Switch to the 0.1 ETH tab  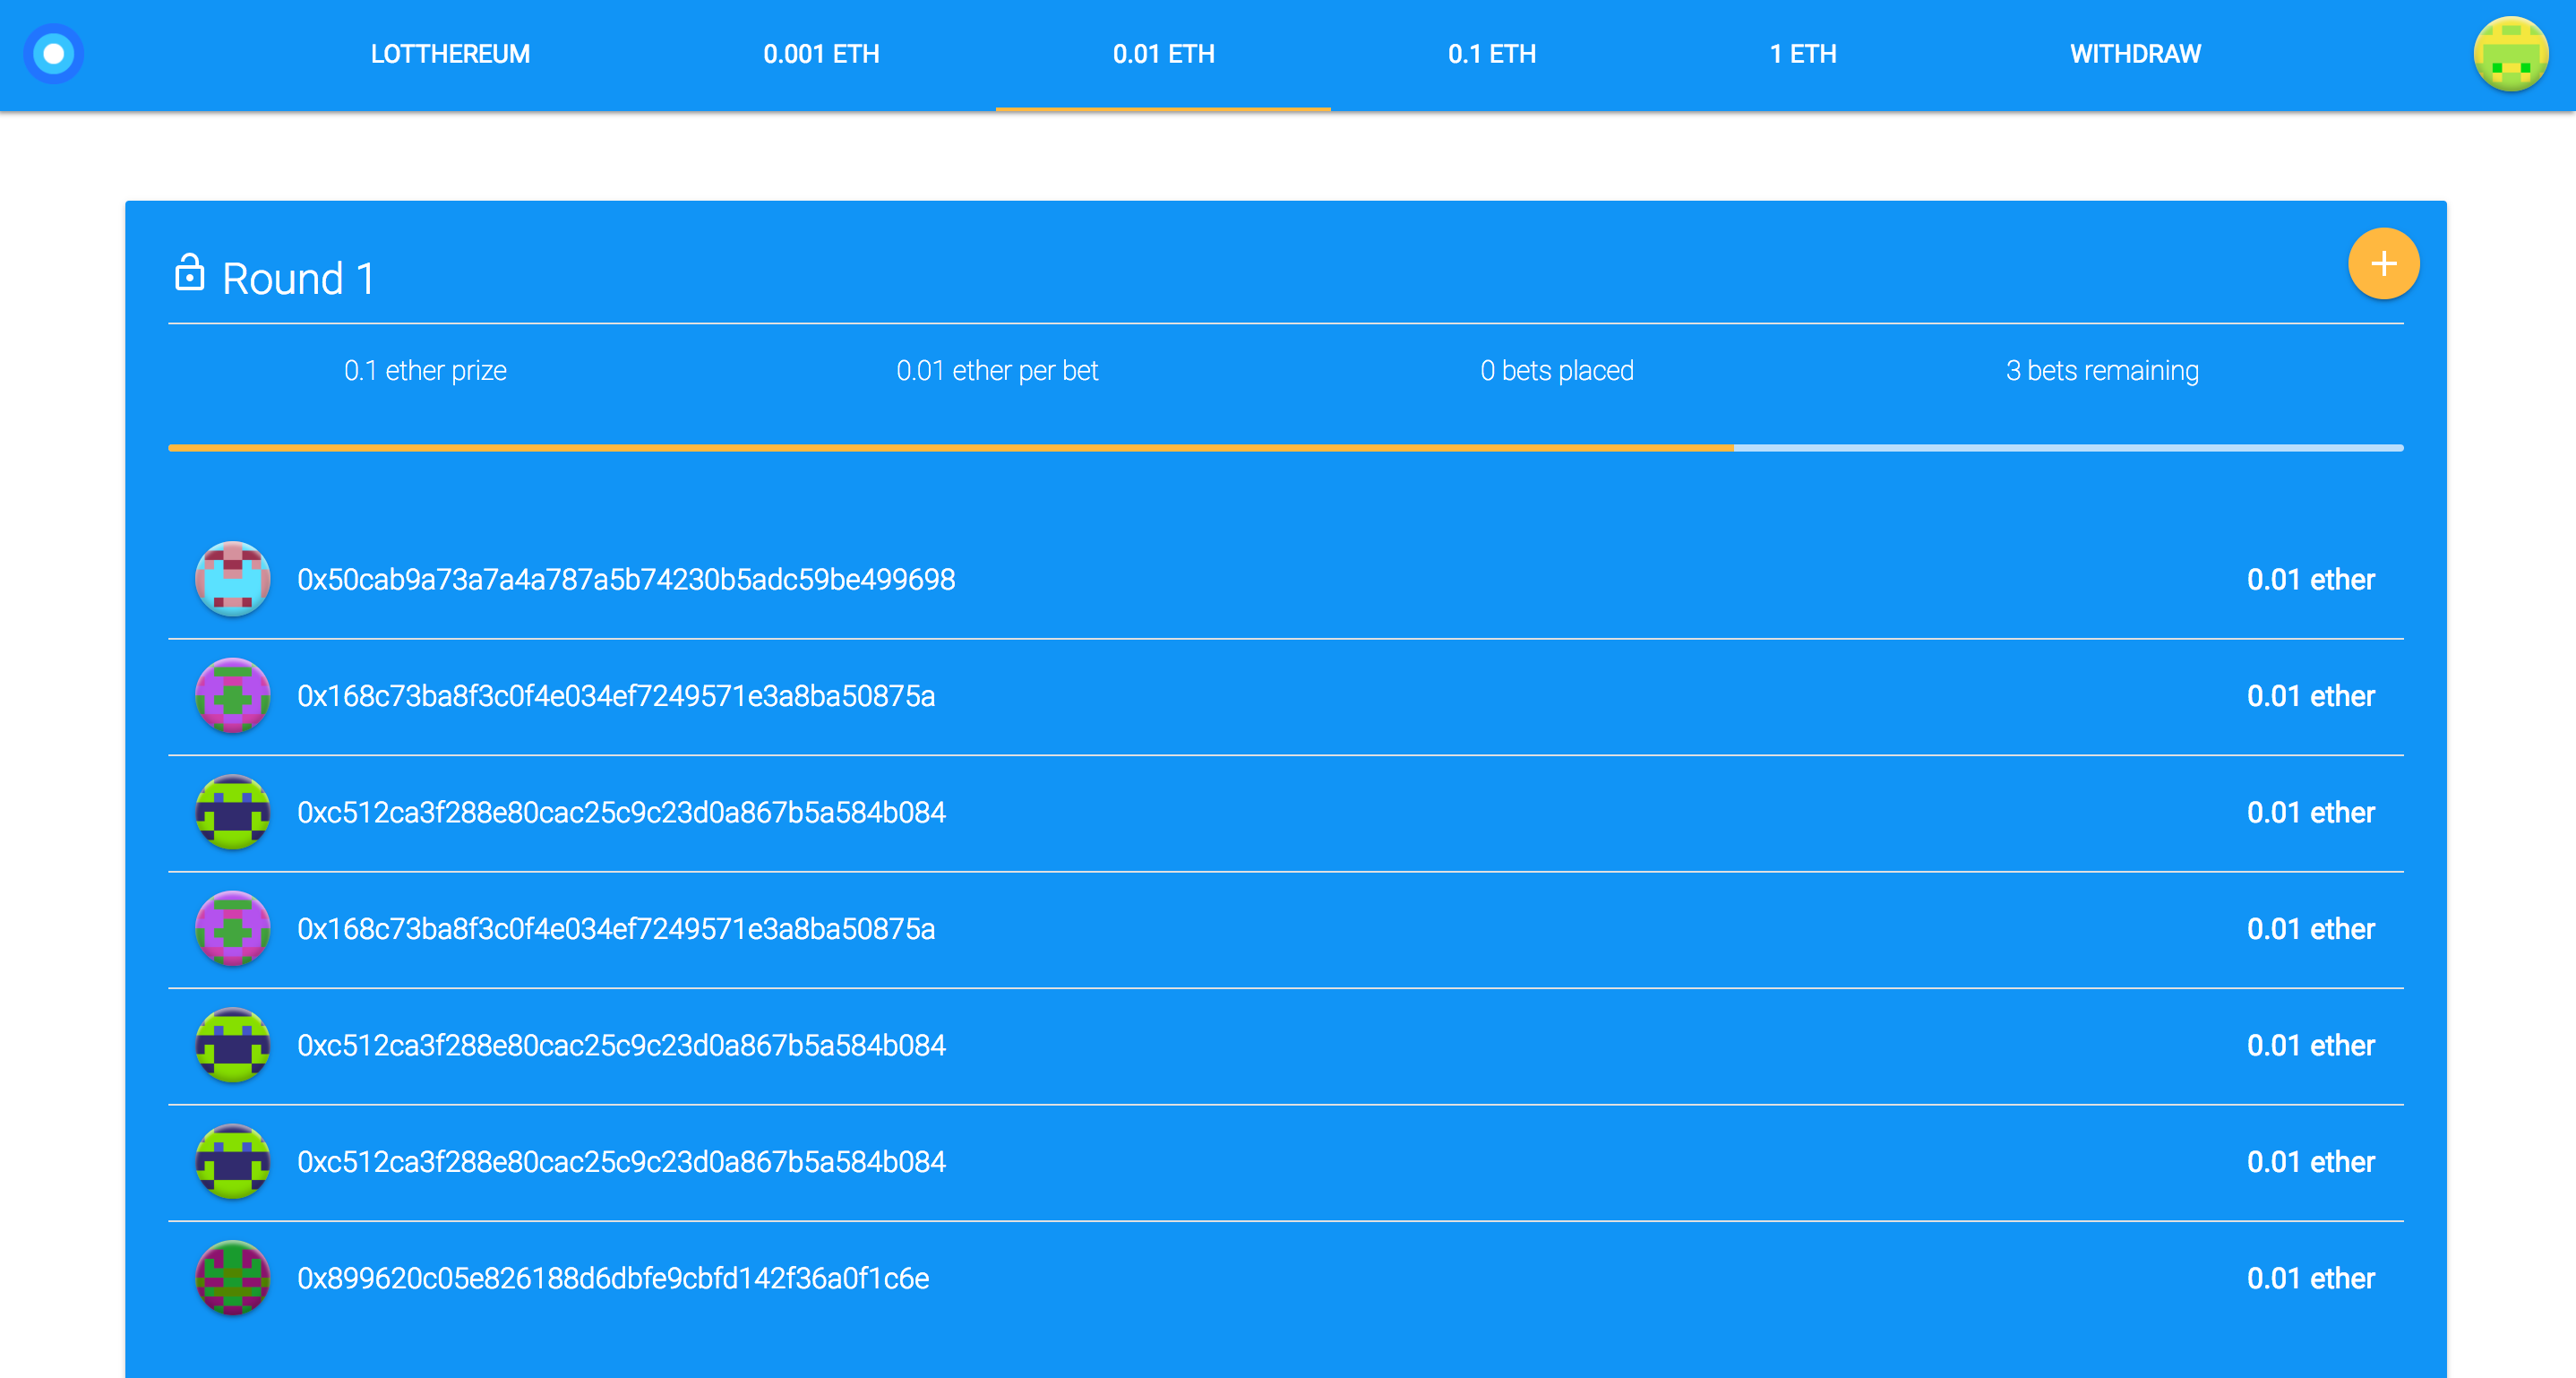[1491, 54]
